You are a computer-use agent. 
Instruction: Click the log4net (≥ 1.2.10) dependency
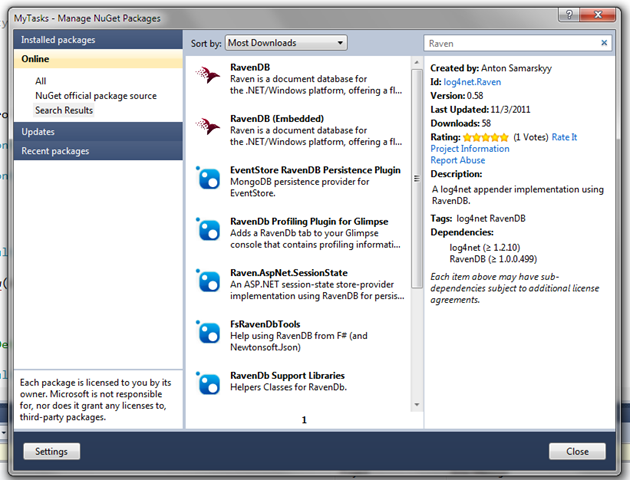point(485,247)
